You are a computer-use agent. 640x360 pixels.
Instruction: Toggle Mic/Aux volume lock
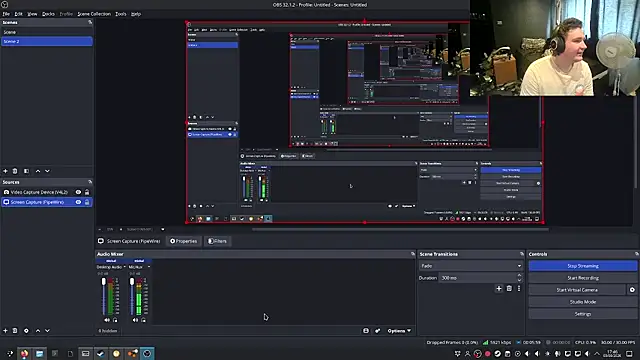(143, 320)
